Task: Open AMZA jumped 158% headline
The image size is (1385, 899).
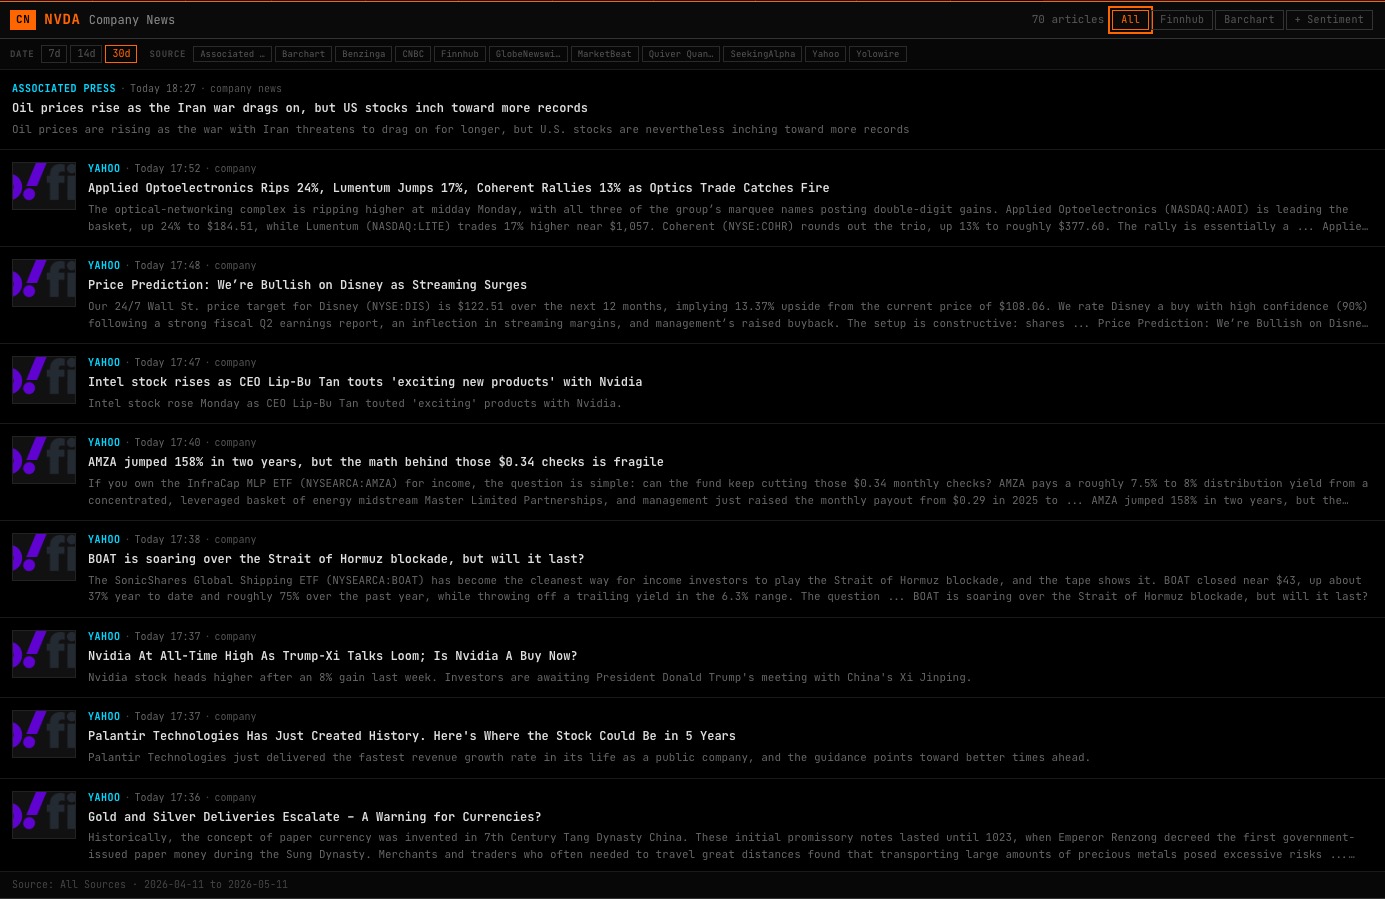Action: pyautogui.click(x=376, y=462)
